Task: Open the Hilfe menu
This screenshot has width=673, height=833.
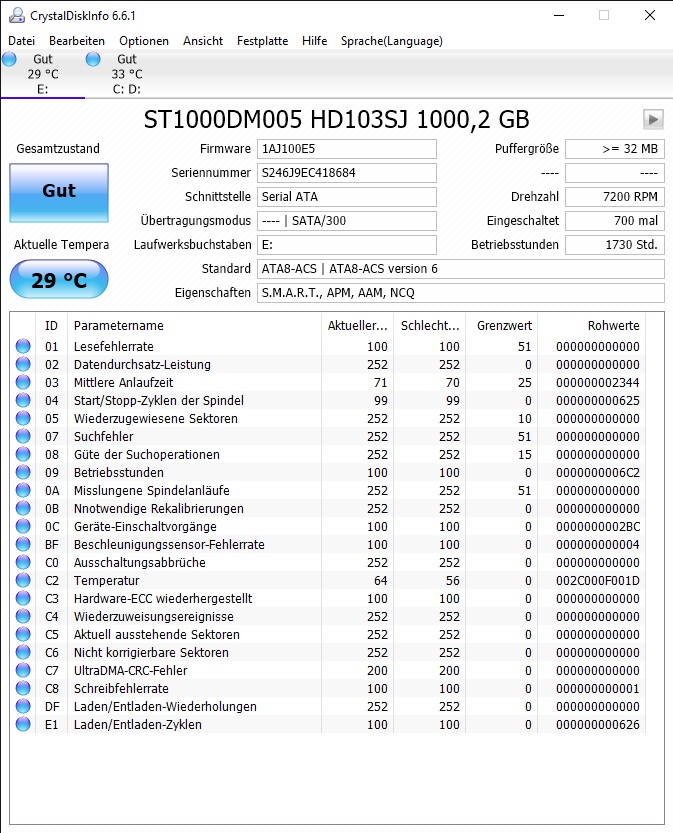Action: (x=314, y=41)
